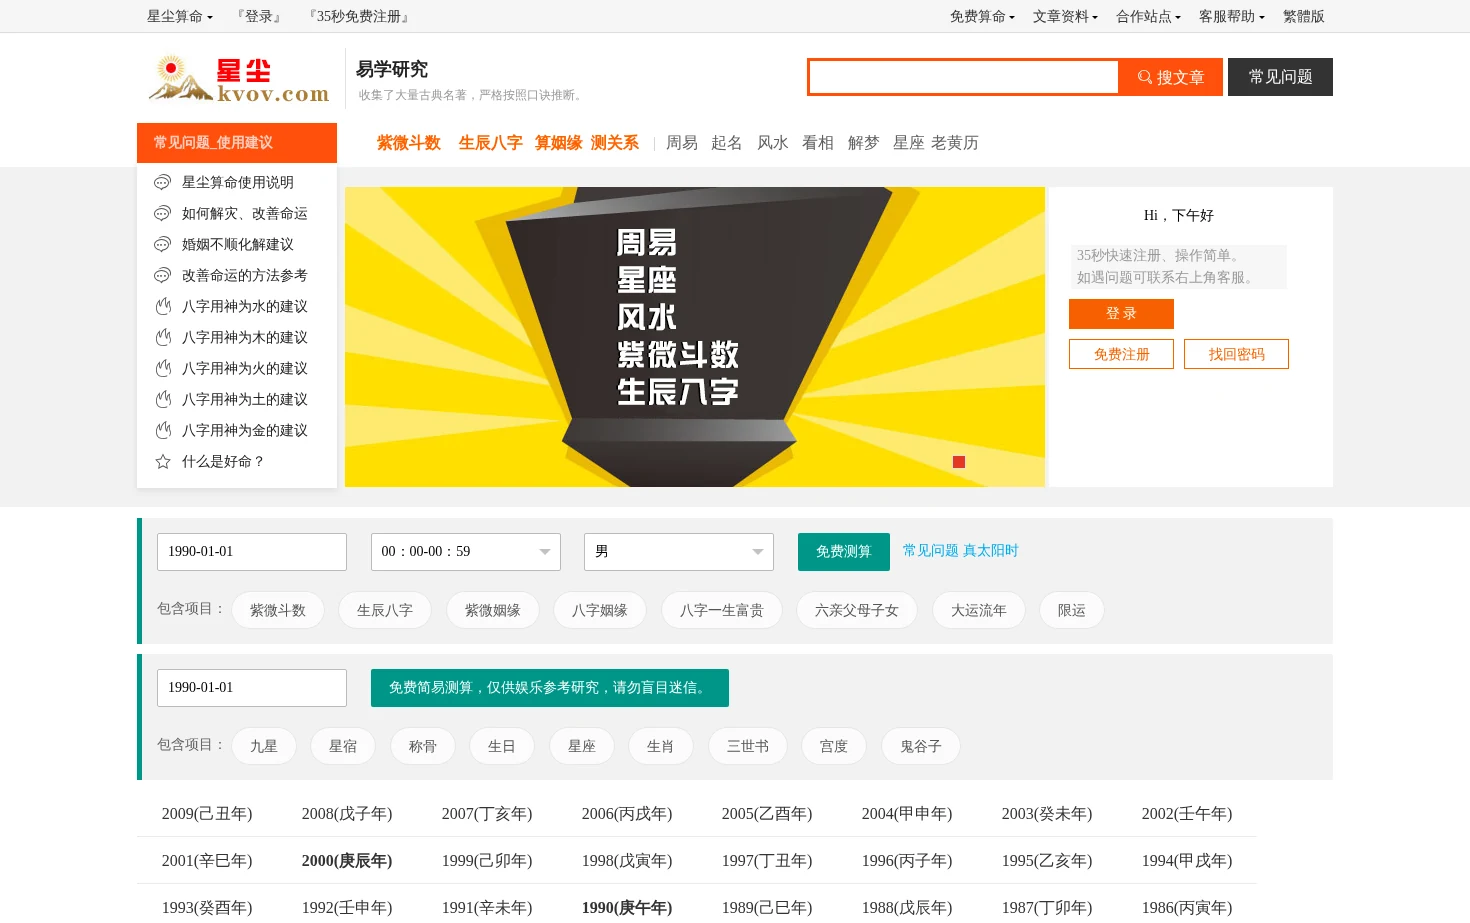The width and height of the screenshot is (1470, 923).
Task: Open the 常见问题 link beside 免费测算
Action: pos(931,551)
